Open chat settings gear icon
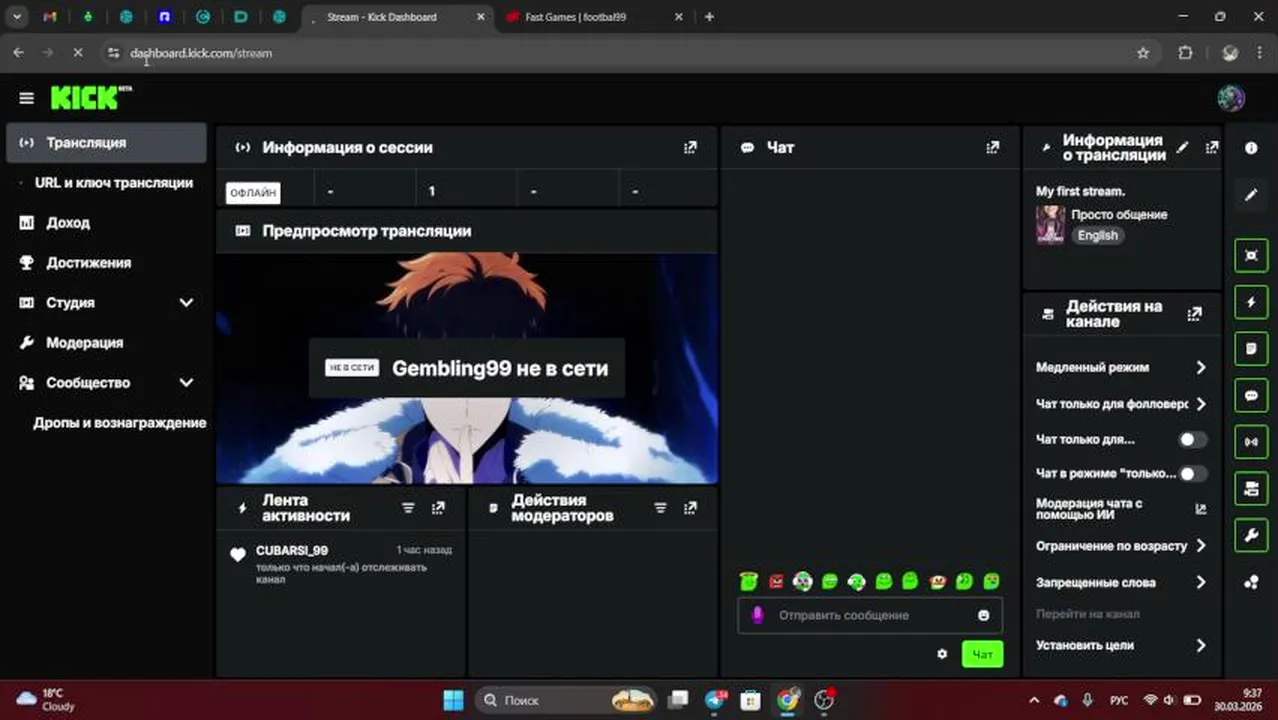Viewport: 1278px width, 720px height. (941, 654)
